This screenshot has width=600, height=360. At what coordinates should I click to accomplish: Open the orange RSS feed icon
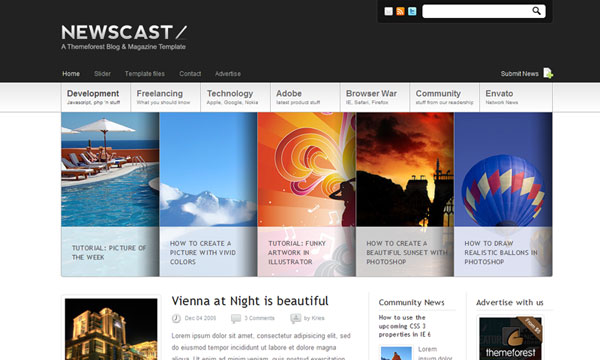[x=400, y=11]
